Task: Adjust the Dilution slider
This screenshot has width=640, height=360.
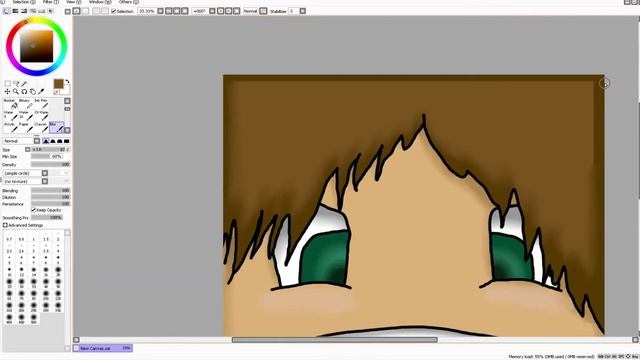Action: 50,197
